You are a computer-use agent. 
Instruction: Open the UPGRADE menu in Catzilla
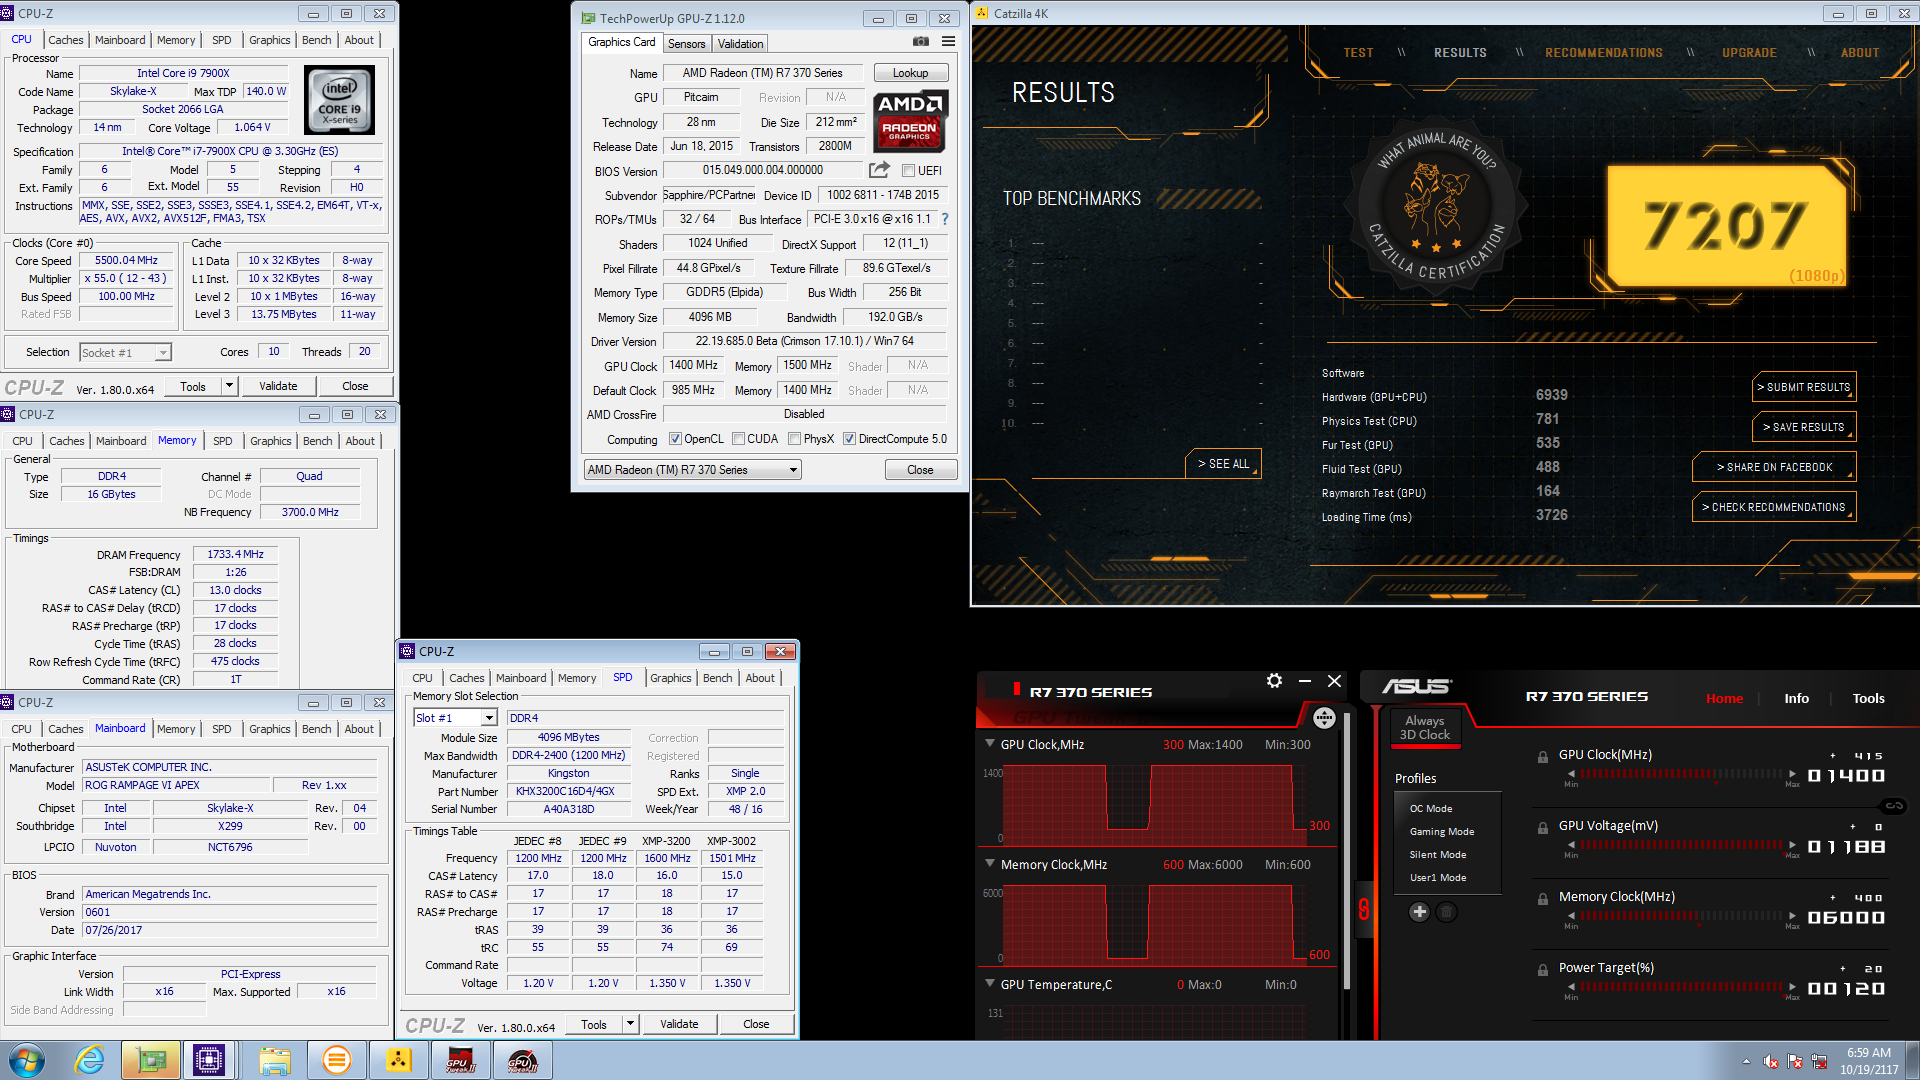[1749, 53]
